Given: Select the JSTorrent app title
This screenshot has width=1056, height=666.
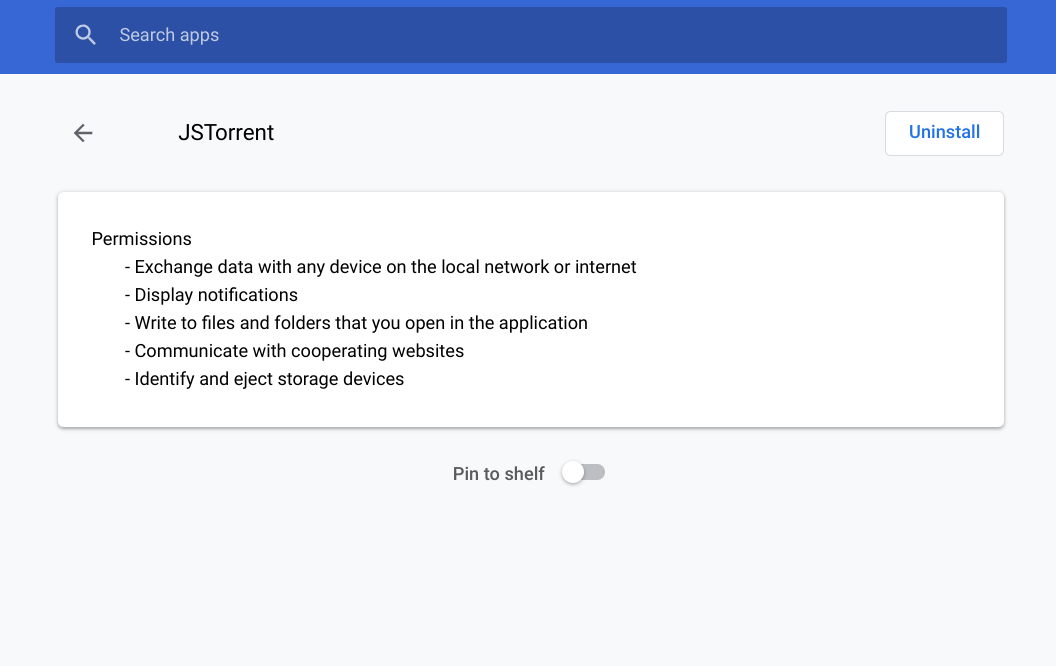Looking at the screenshot, I should 226,133.
